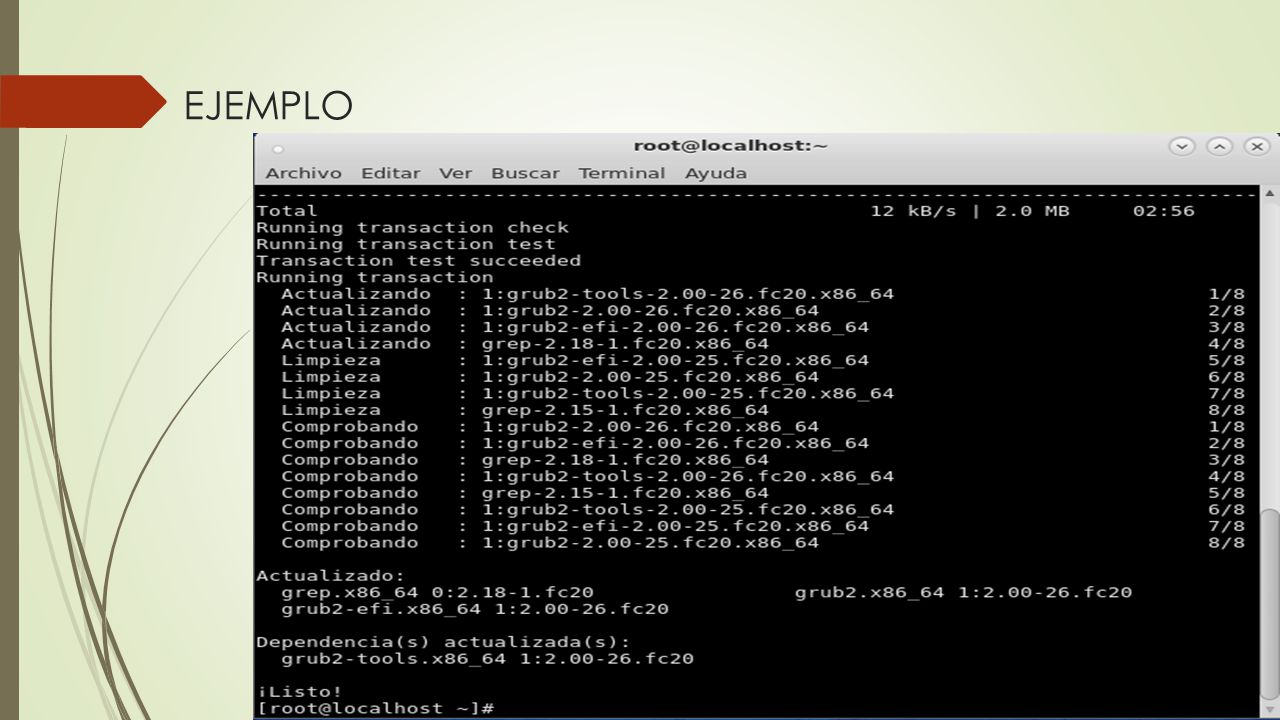This screenshot has height=720, width=1280.
Task: Close the root@localhost terminal window
Action: point(1257,147)
